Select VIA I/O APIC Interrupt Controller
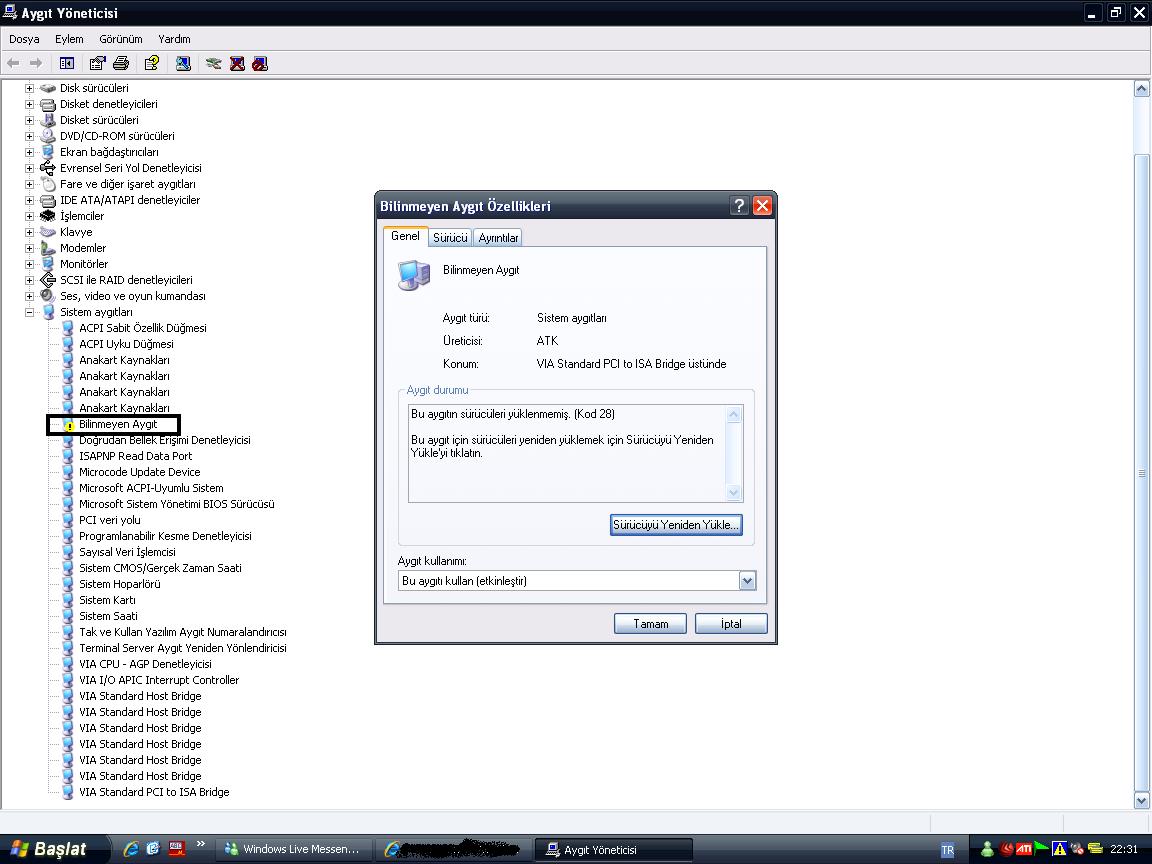Image resolution: width=1152 pixels, height=864 pixels. tap(159, 680)
